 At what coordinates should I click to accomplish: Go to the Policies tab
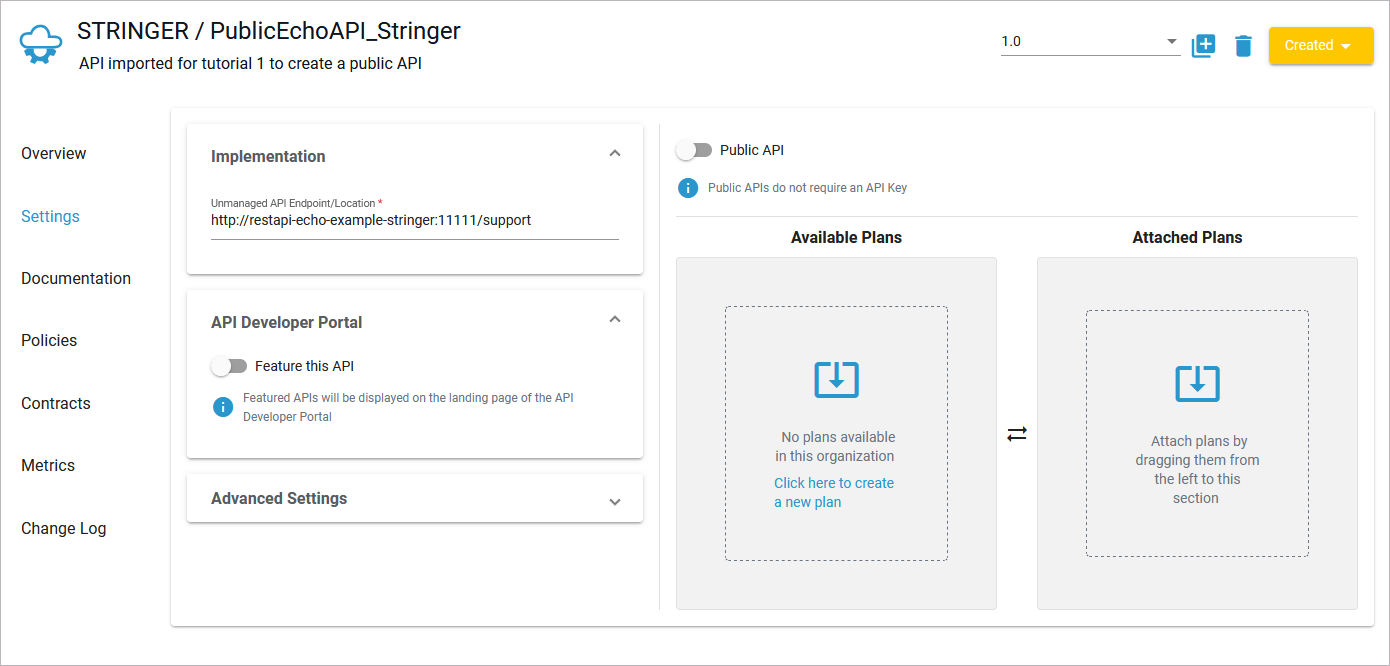49,340
